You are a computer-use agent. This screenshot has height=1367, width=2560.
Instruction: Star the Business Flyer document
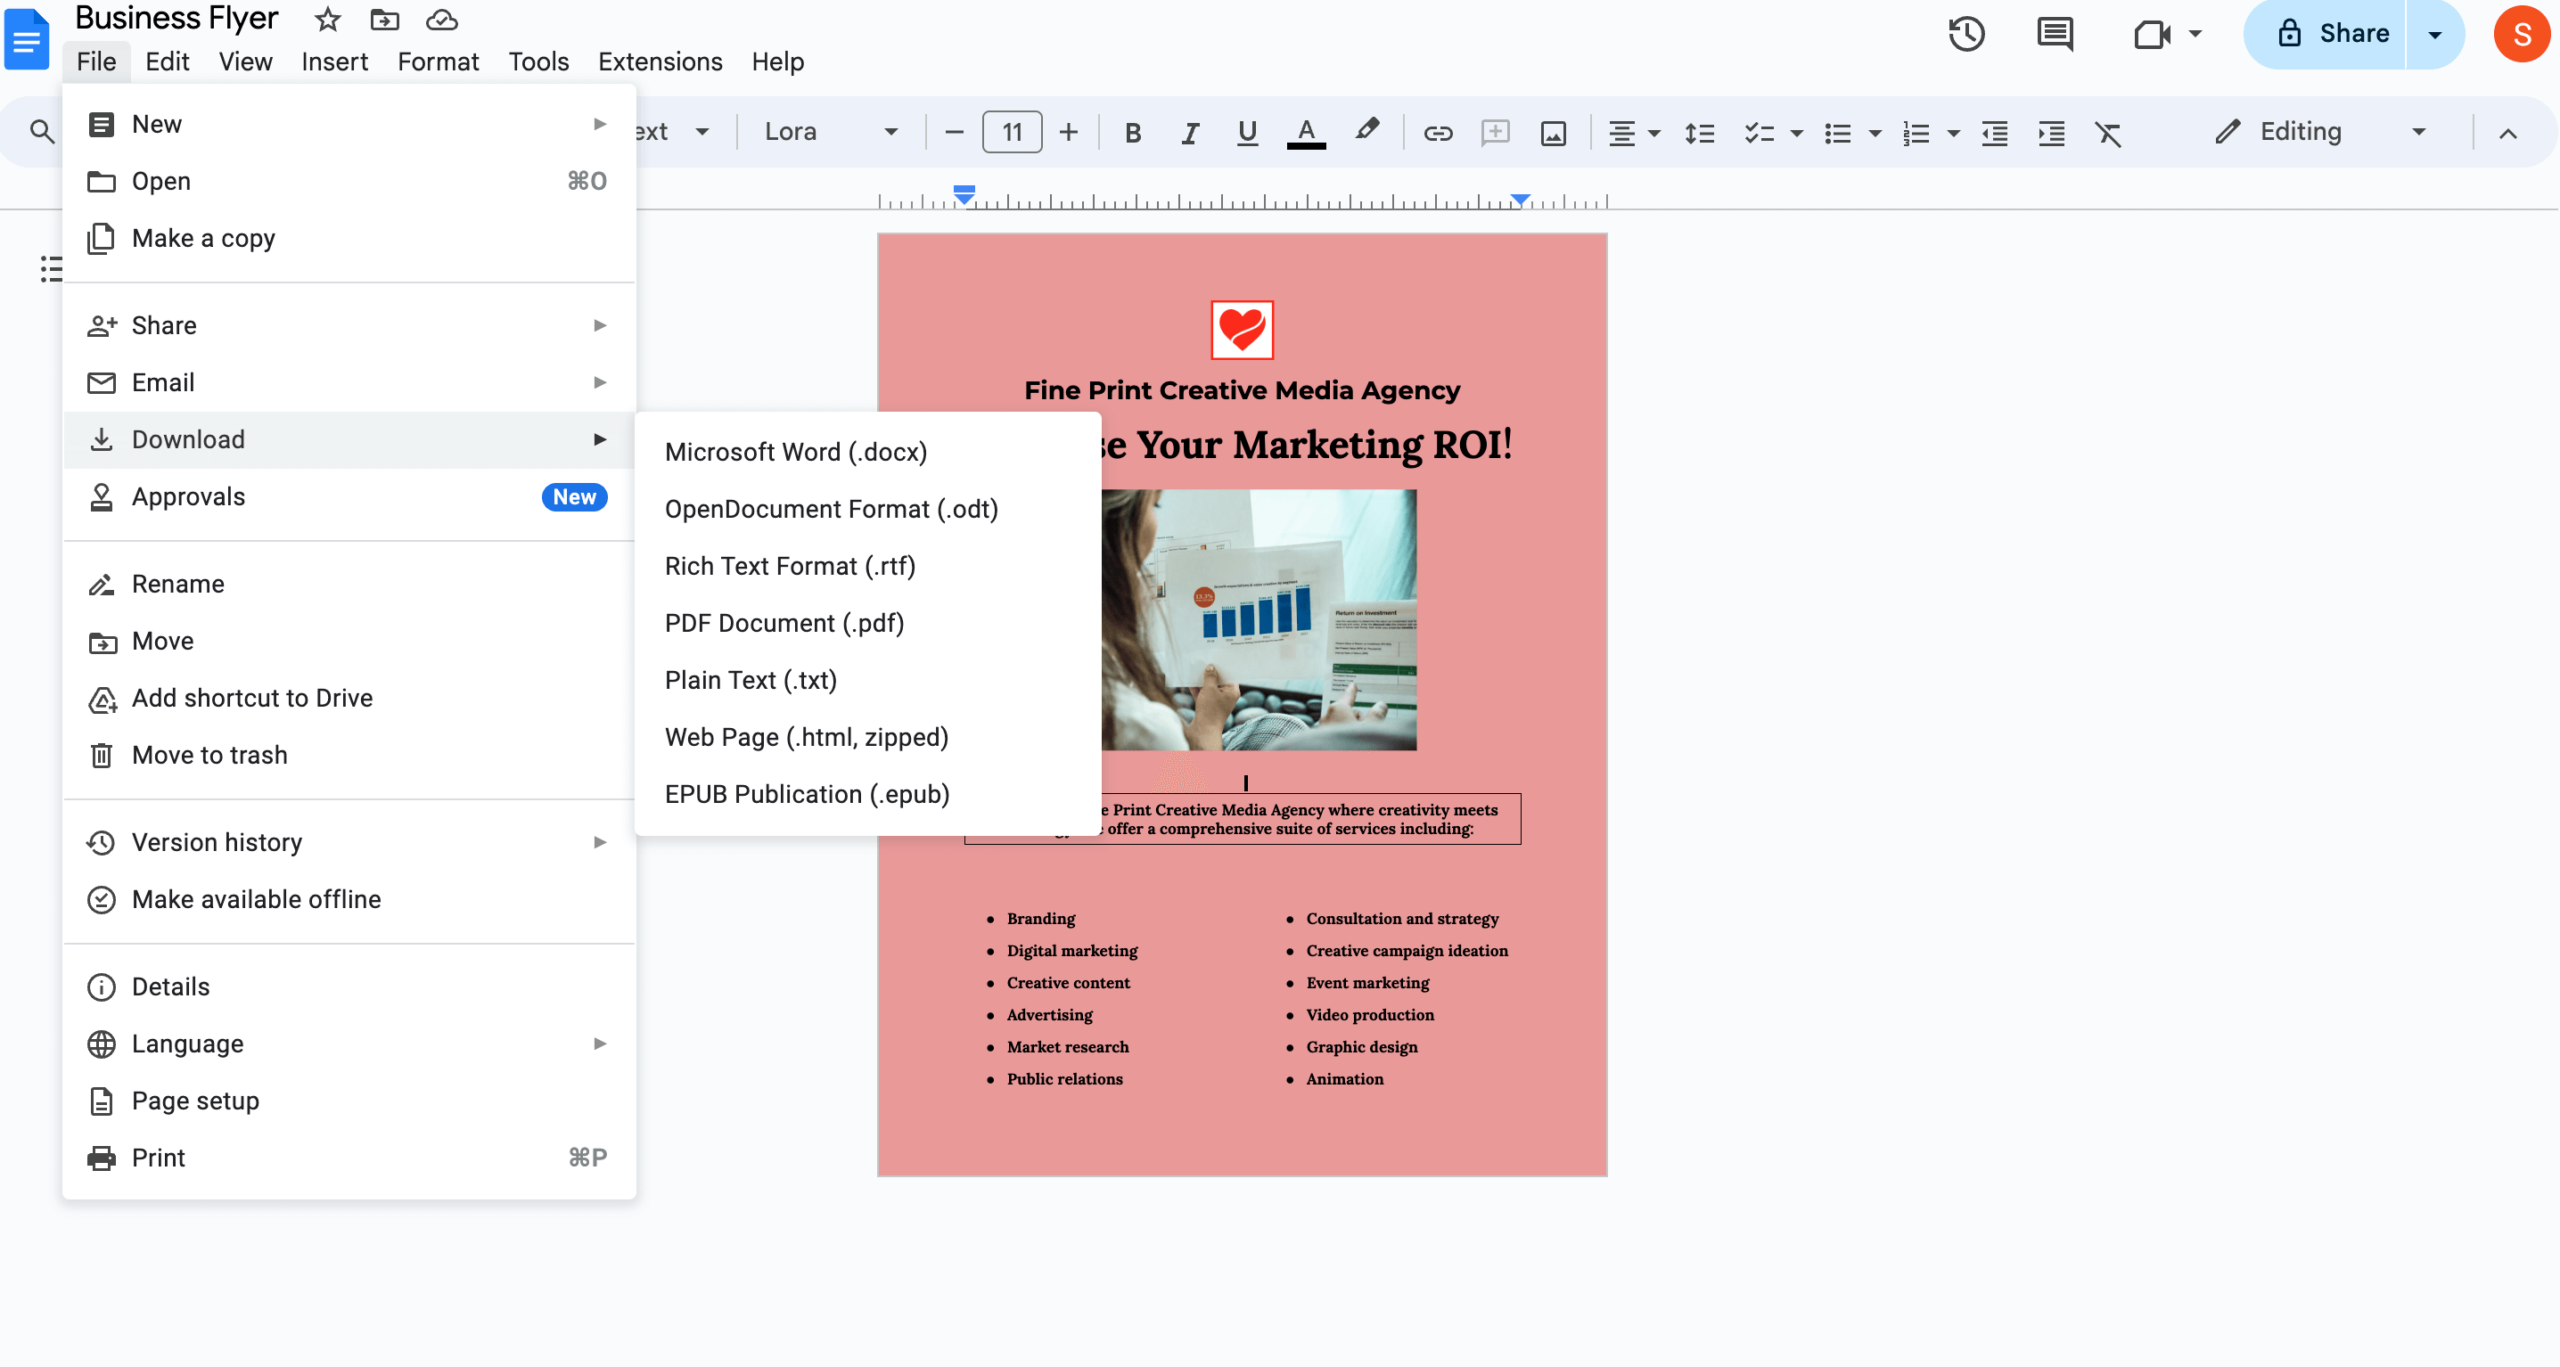[x=326, y=19]
